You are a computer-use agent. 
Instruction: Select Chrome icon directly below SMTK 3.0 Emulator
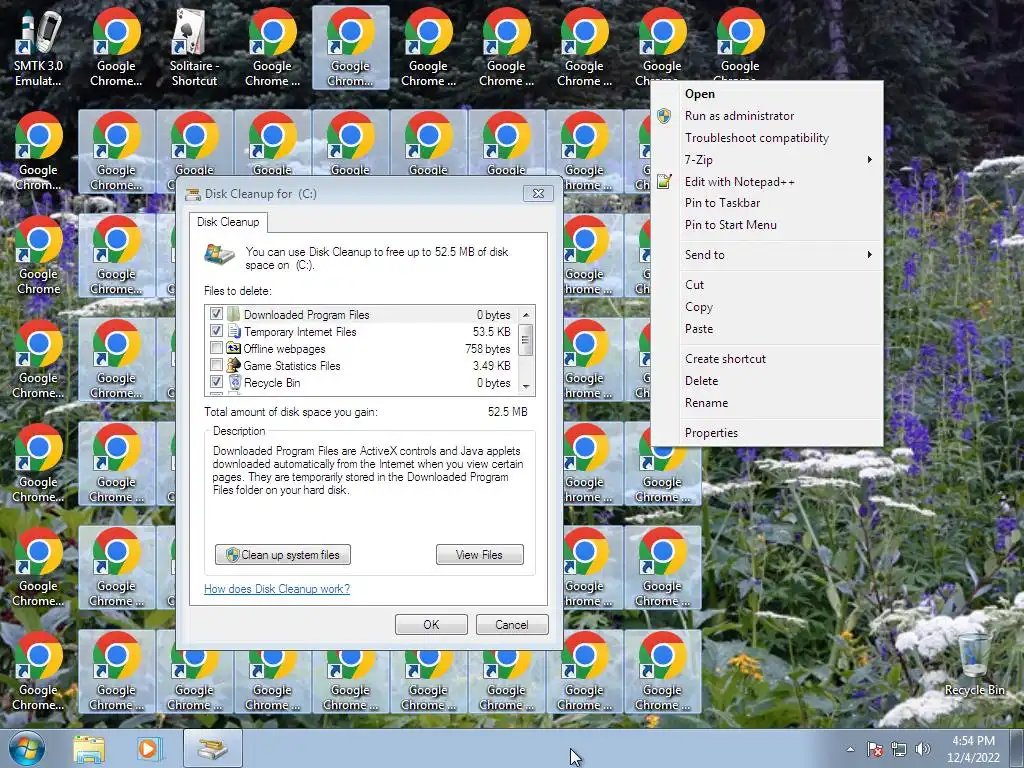click(39, 152)
